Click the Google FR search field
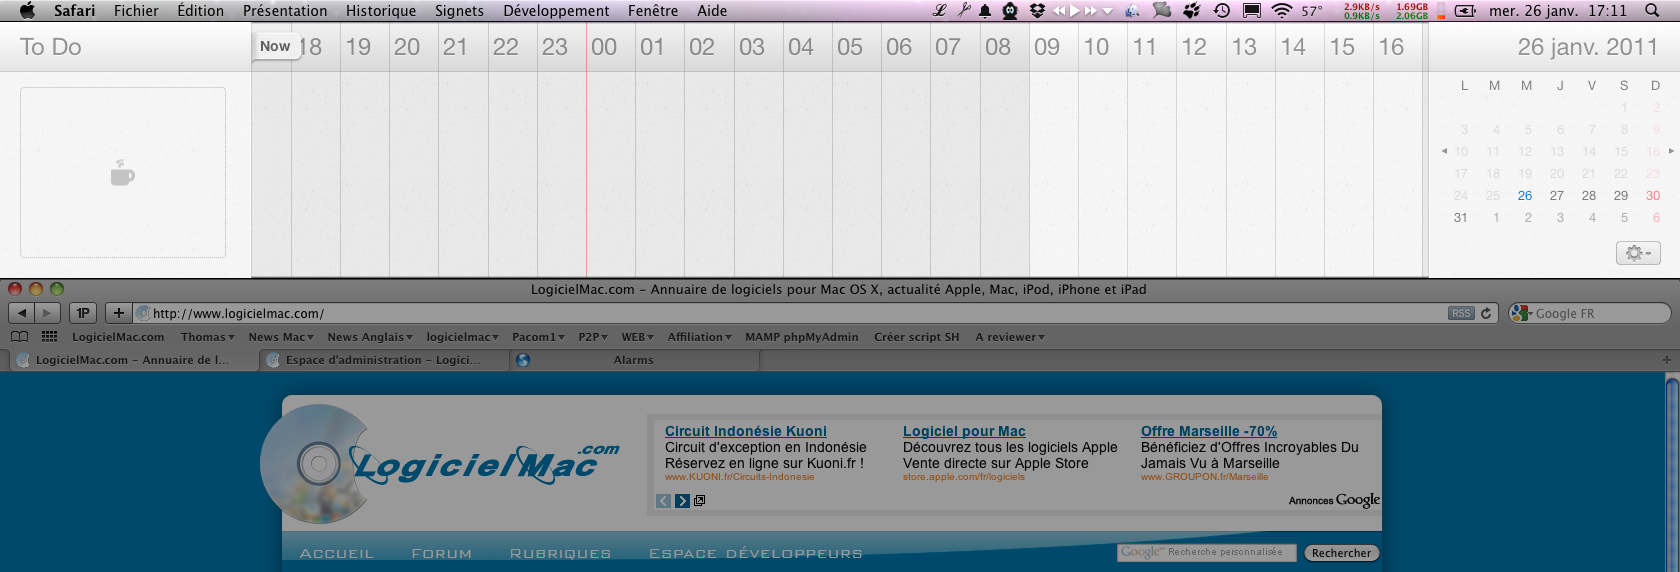This screenshot has height=572, width=1680. (1590, 313)
